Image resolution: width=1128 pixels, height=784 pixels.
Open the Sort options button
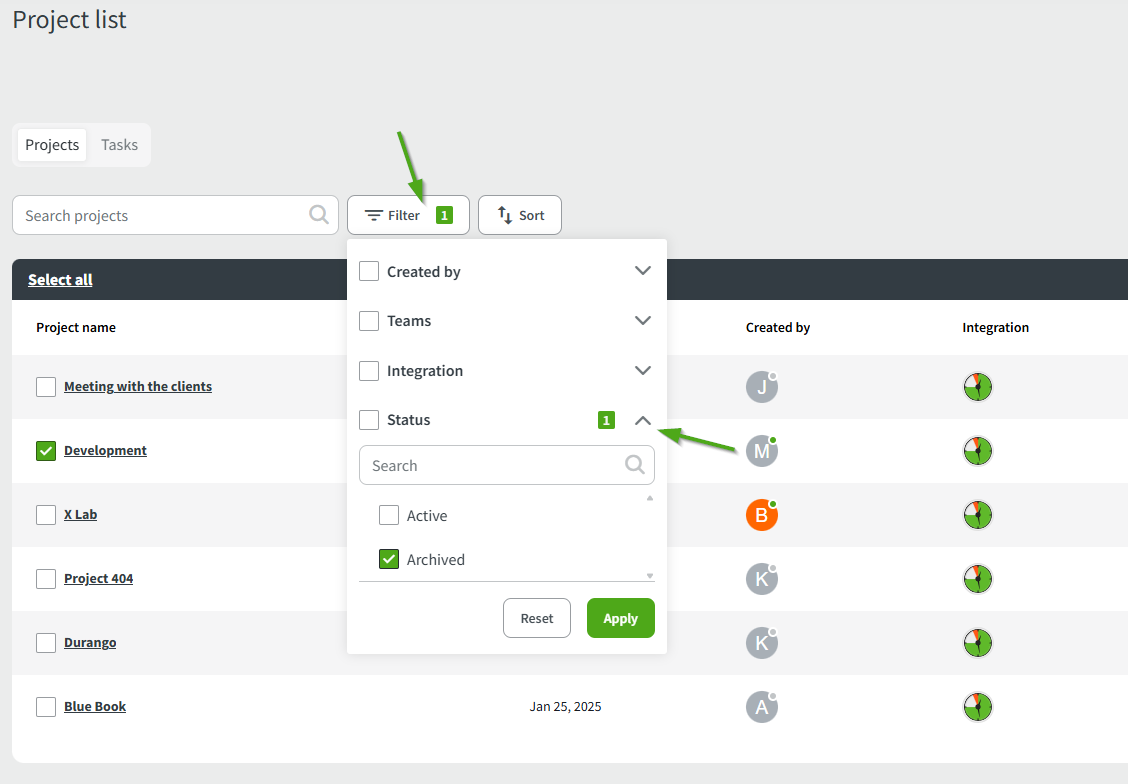520,215
